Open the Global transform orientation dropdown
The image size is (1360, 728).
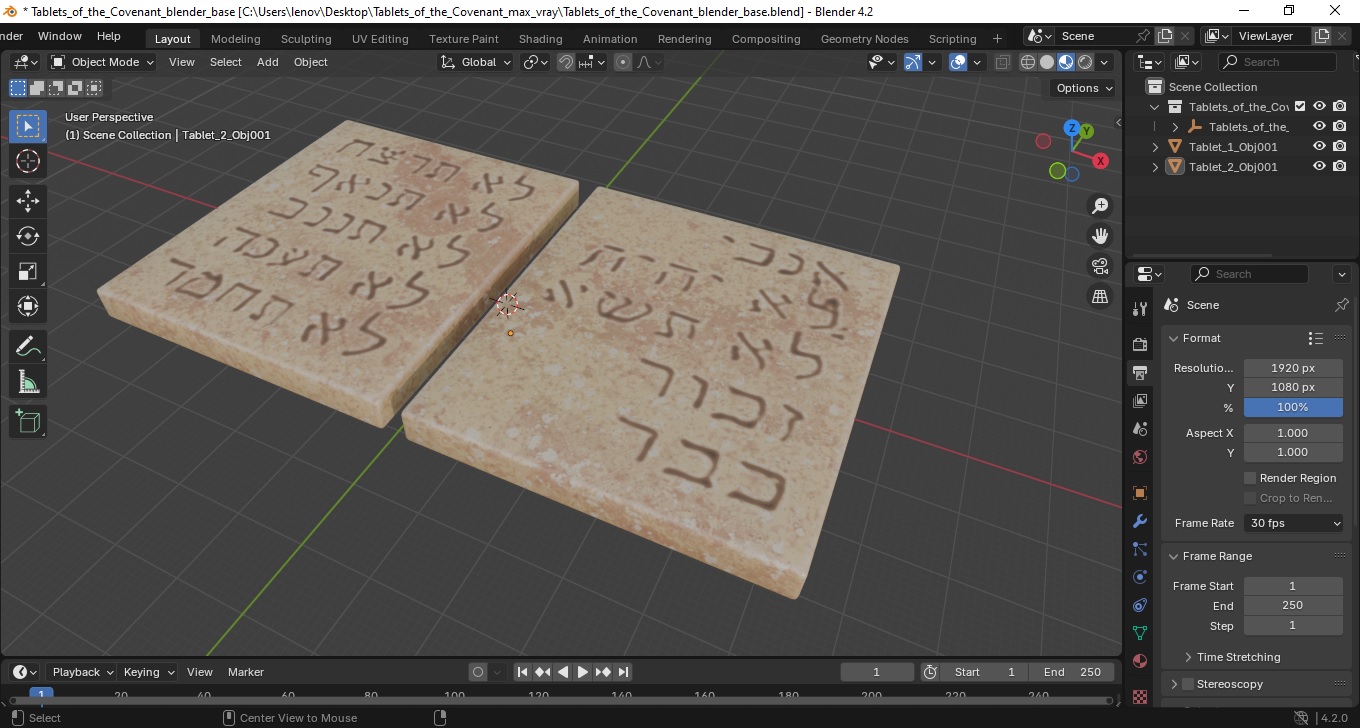(x=476, y=62)
